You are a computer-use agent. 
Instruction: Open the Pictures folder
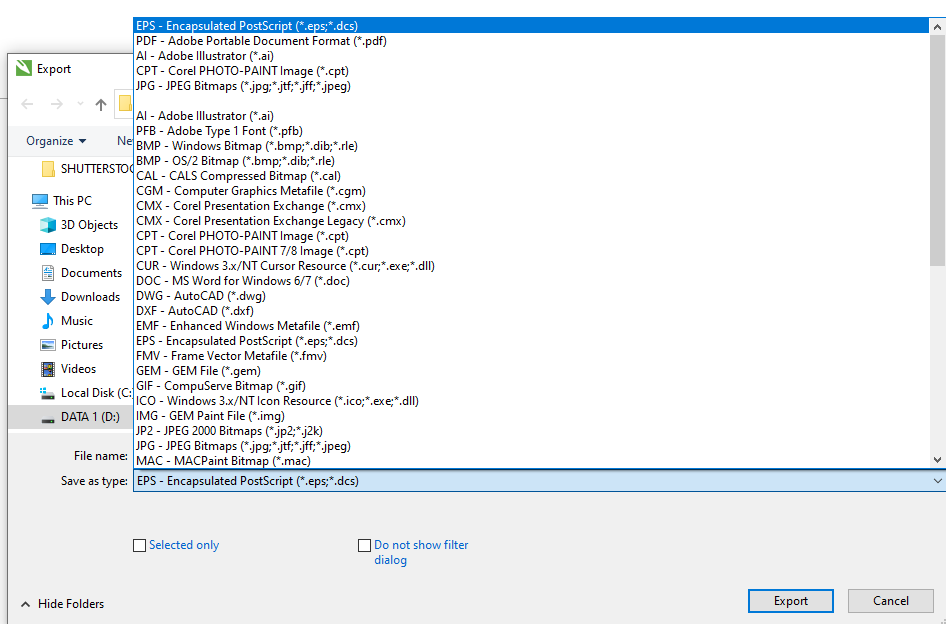click(x=81, y=345)
